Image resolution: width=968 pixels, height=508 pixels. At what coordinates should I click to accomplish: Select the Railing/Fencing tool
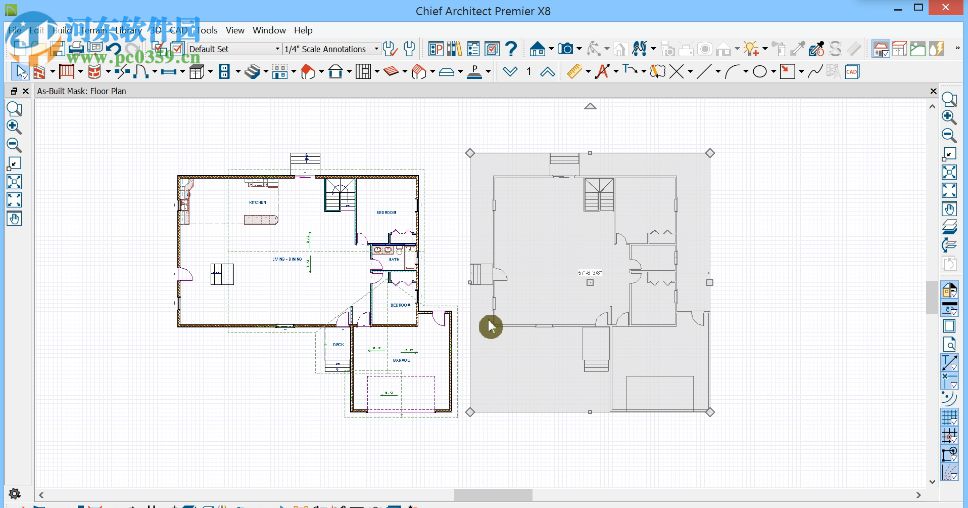67,72
